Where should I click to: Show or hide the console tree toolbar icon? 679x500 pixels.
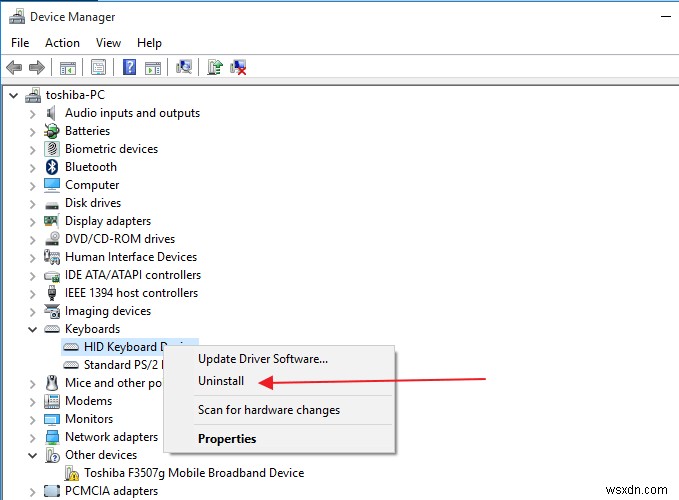[x=68, y=68]
